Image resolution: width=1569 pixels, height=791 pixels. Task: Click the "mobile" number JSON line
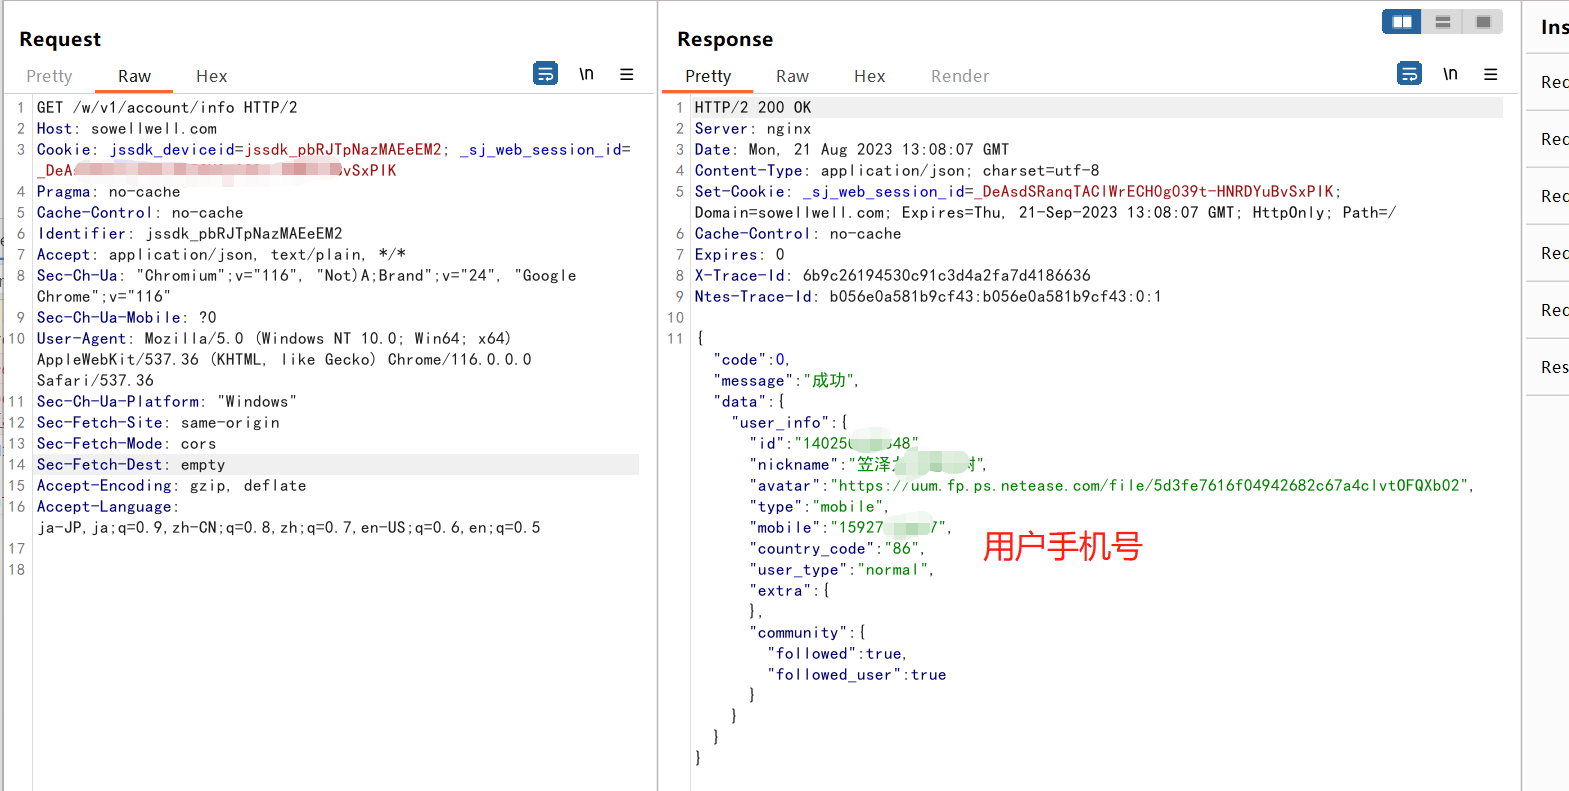pyautogui.click(x=851, y=527)
